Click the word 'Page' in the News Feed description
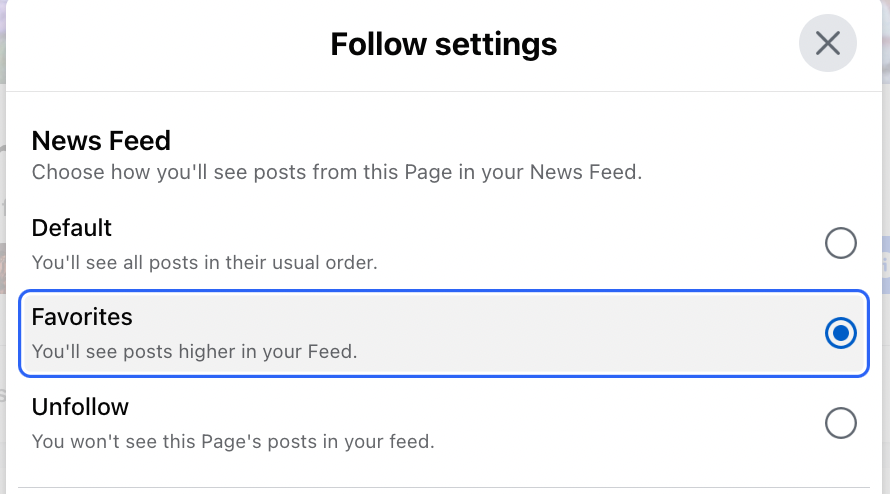 point(428,173)
